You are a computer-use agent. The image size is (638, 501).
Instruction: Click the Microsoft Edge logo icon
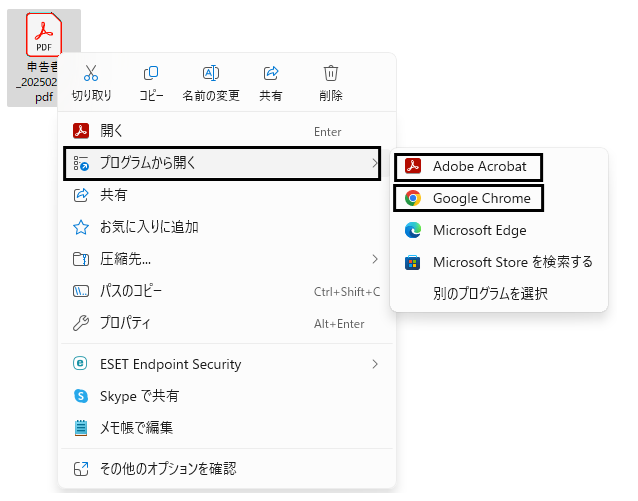pyautogui.click(x=413, y=230)
